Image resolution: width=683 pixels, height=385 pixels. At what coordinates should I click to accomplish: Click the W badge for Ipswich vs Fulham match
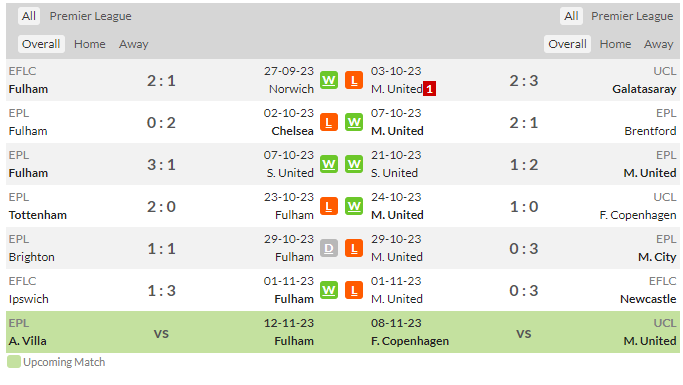click(329, 290)
